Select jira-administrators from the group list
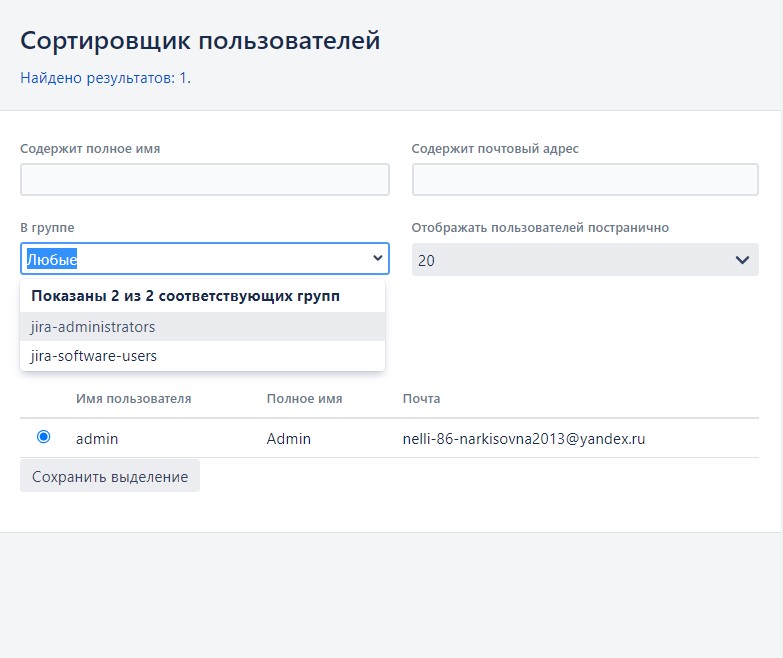Screen dimensions: 783x658 point(202,327)
